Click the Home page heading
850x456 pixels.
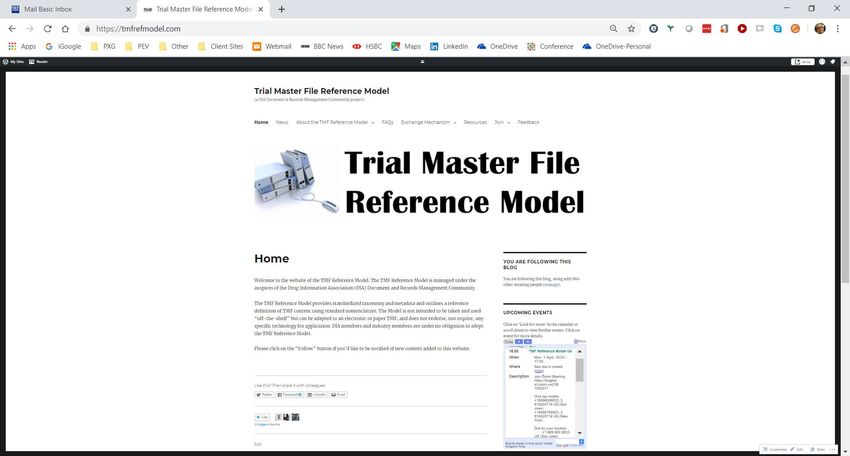coord(272,259)
